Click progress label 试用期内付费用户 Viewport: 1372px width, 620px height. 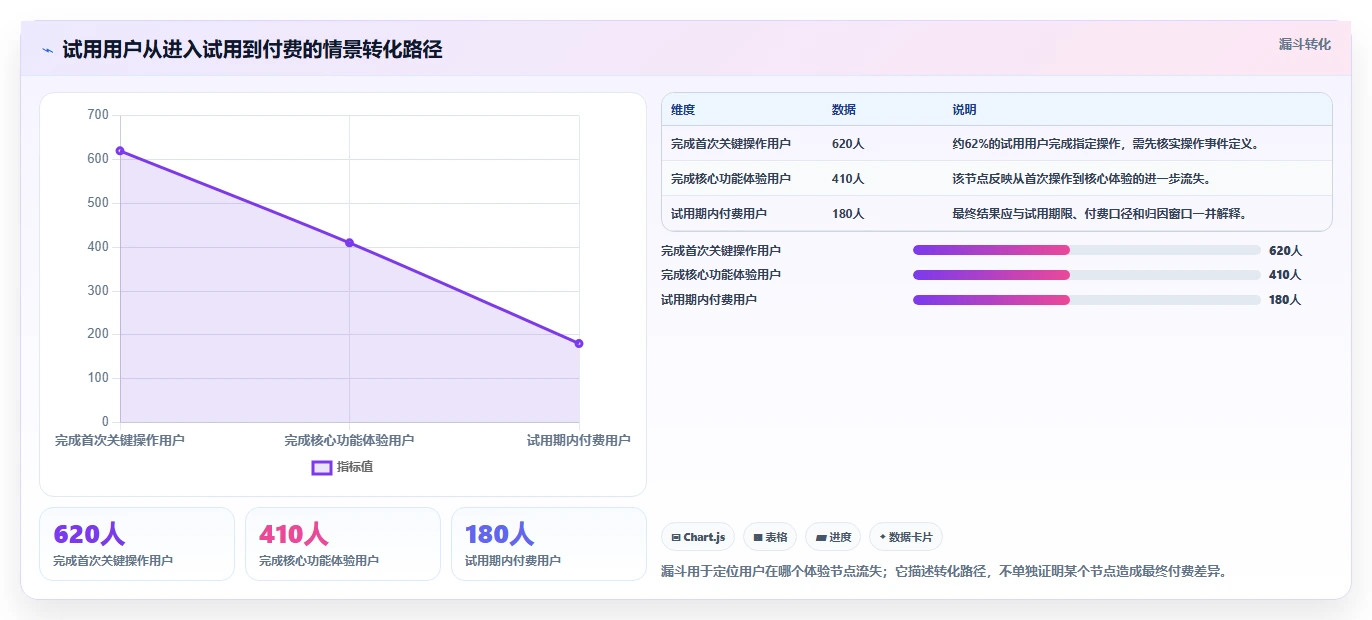pyautogui.click(x=709, y=300)
